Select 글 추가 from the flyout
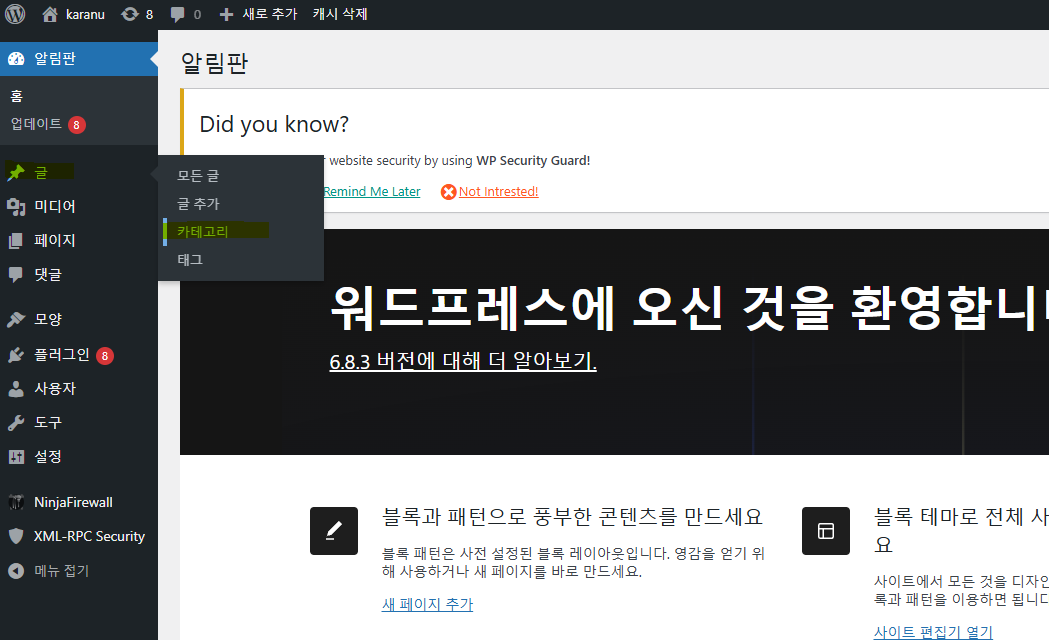The image size is (1049, 640). (x=198, y=204)
